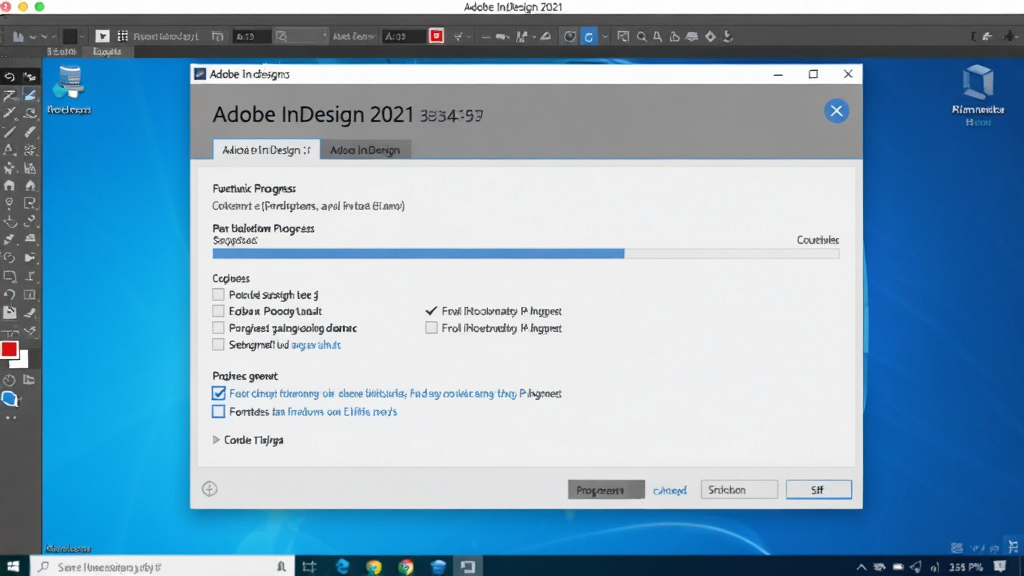Follow the blue 'agzar shdt' link
Viewport: 1024px width, 576px height.
click(x=315, y=345)
